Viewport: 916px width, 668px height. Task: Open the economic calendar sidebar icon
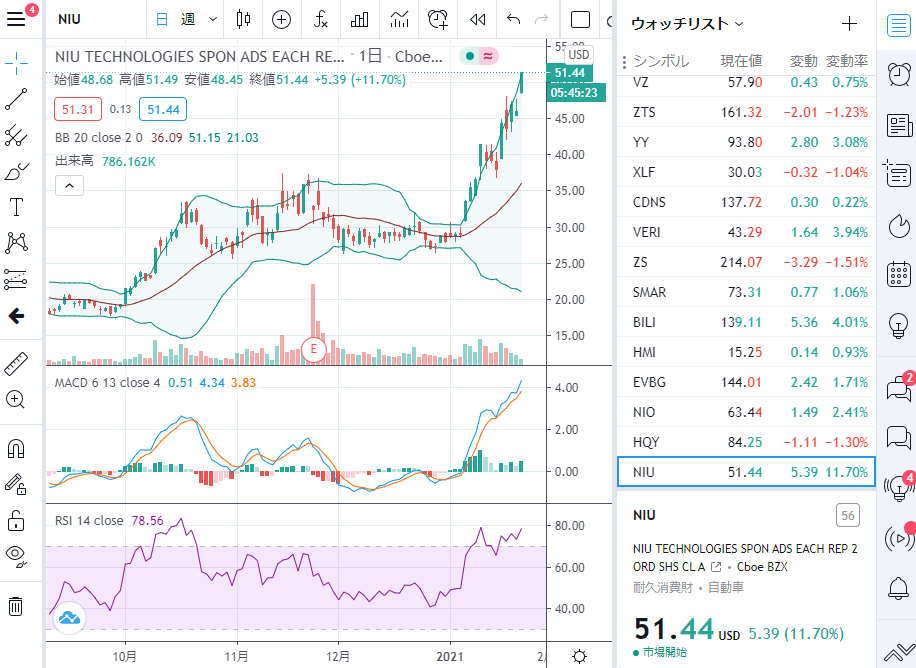(898, 274)
